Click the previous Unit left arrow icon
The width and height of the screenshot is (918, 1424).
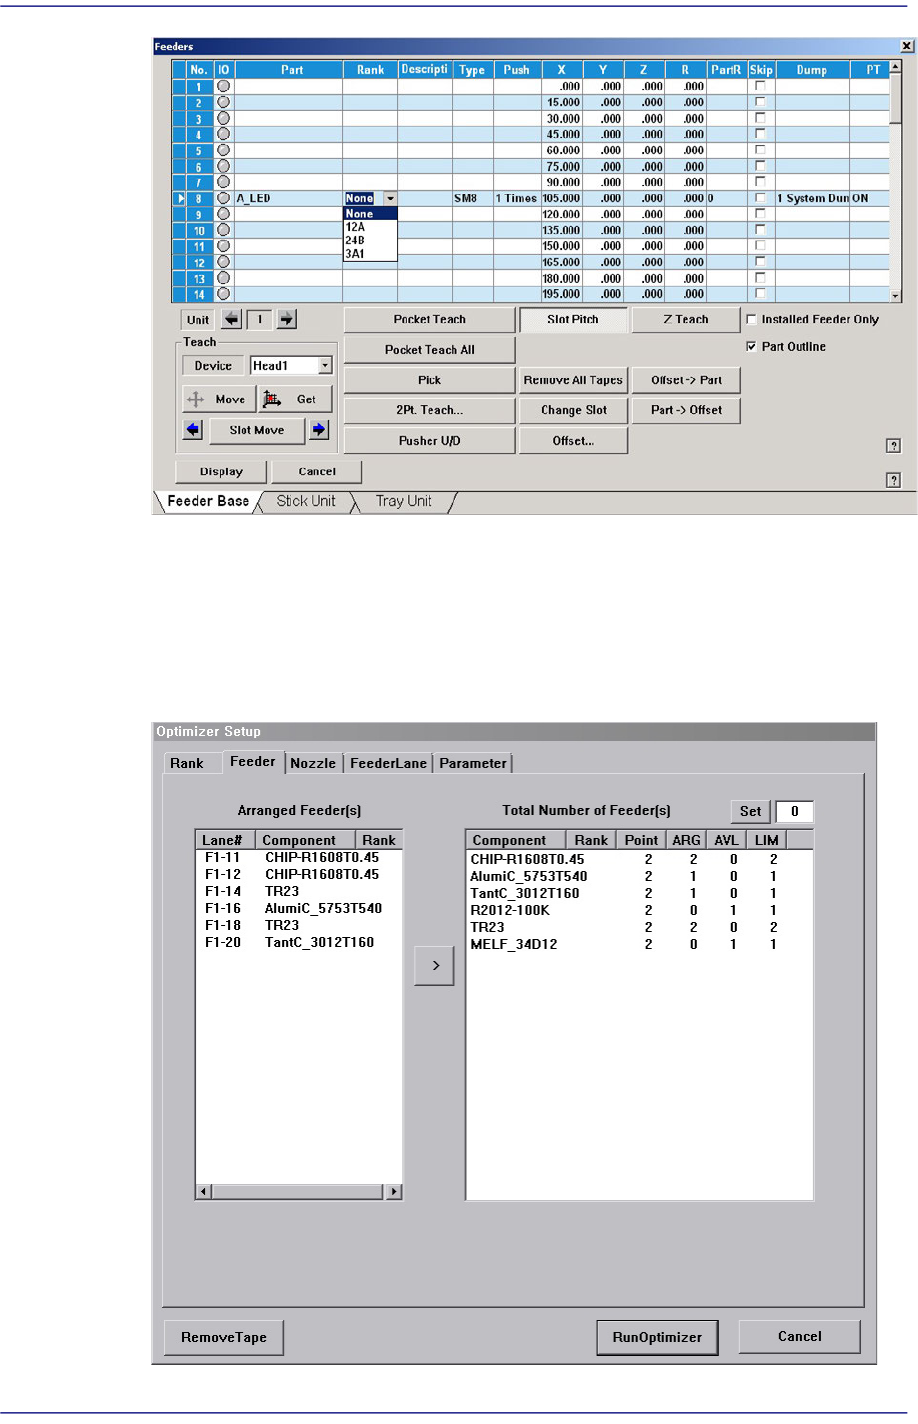(x=232, y=319)
